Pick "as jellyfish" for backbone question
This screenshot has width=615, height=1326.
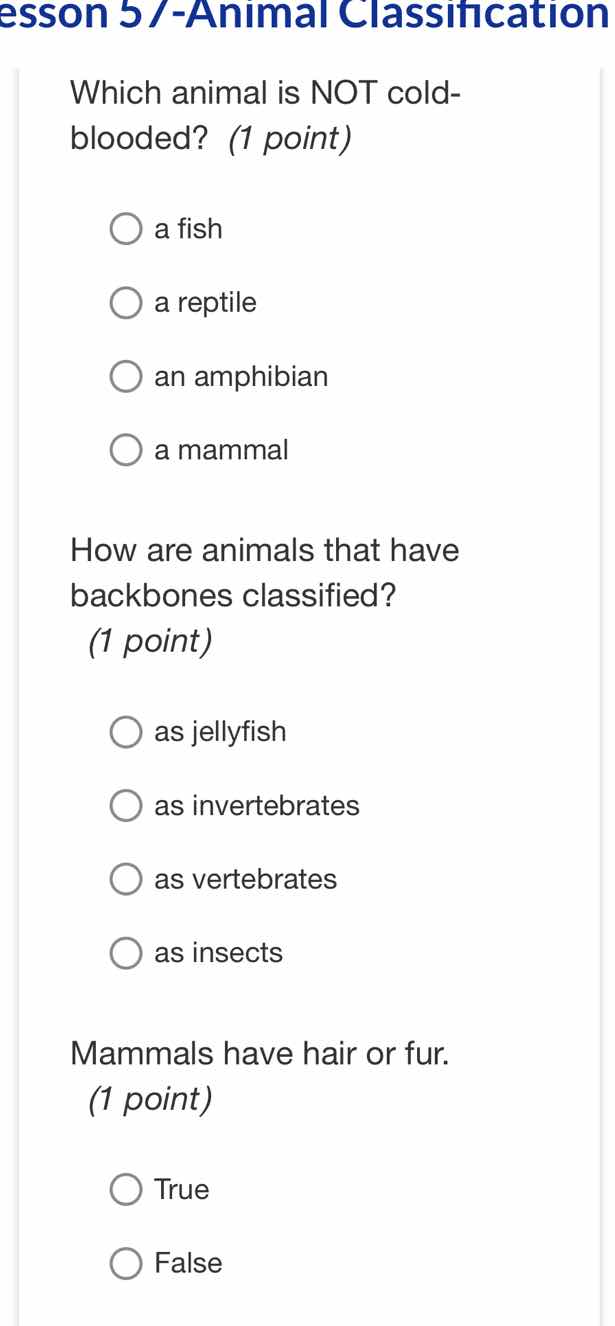(x=125, y=731)
